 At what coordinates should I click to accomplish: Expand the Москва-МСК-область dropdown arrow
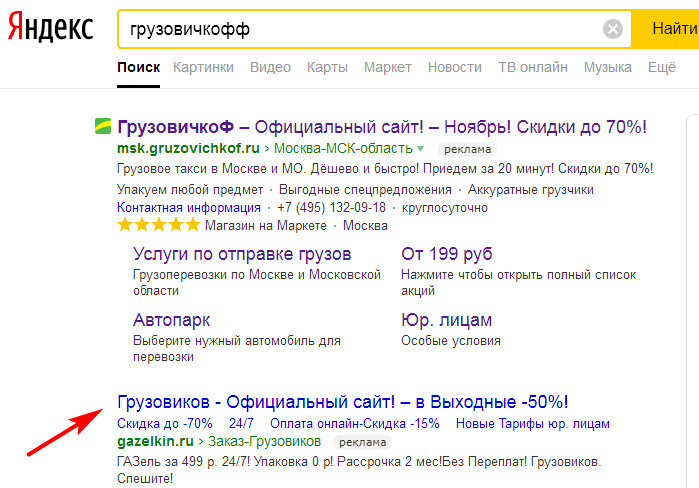tap(420, 149)
